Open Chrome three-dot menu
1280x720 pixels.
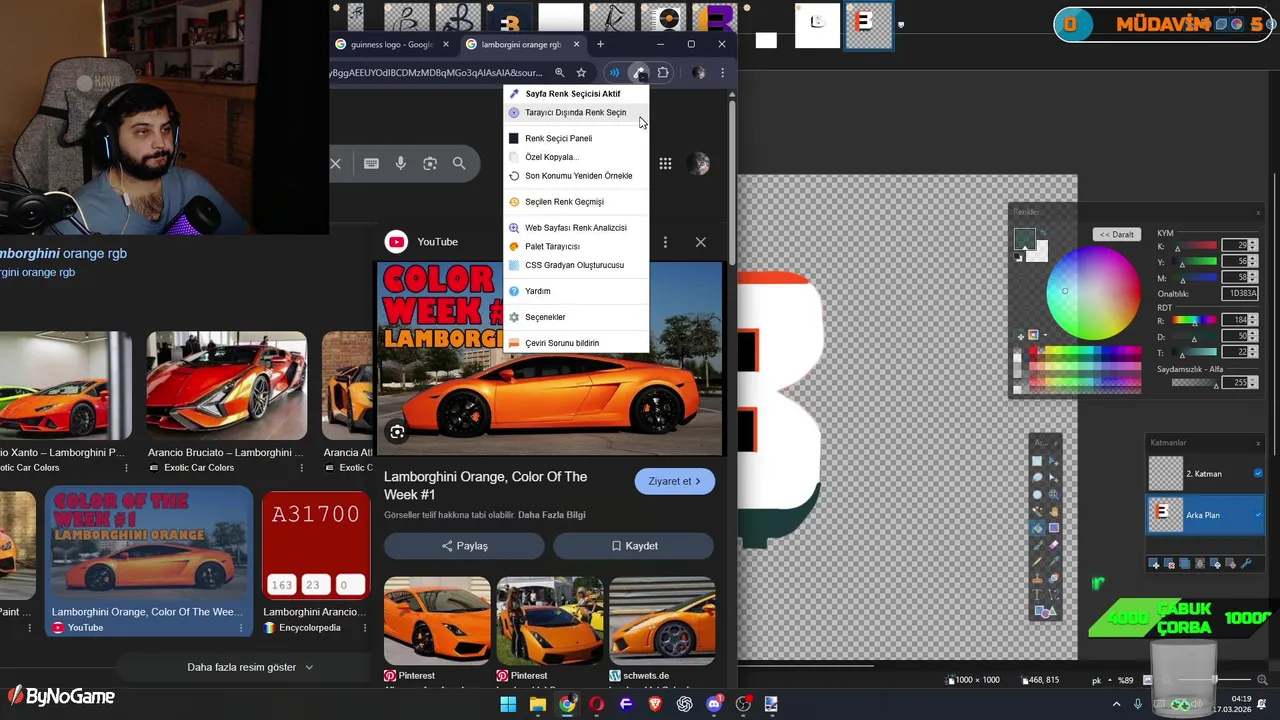(722, 73)
